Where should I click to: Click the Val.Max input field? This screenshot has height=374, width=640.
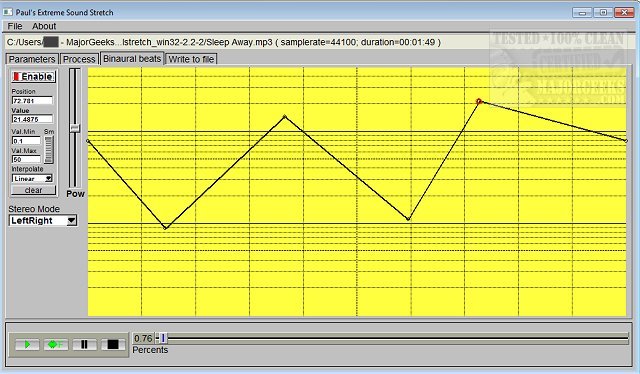click(27, 159)
